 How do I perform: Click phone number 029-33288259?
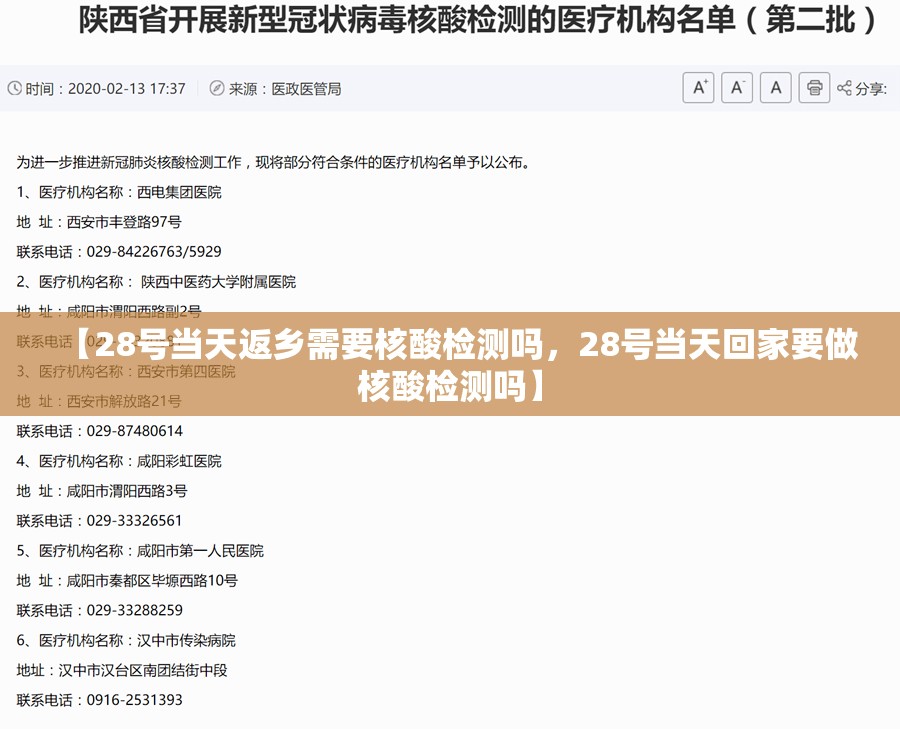(134, 610)
